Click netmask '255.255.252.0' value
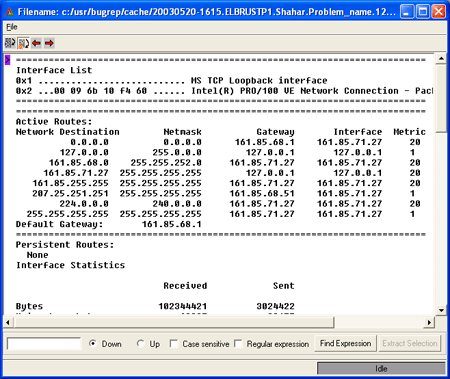This screenshot has width=450, height=379. pyautogui.click(x=166, y=163)
